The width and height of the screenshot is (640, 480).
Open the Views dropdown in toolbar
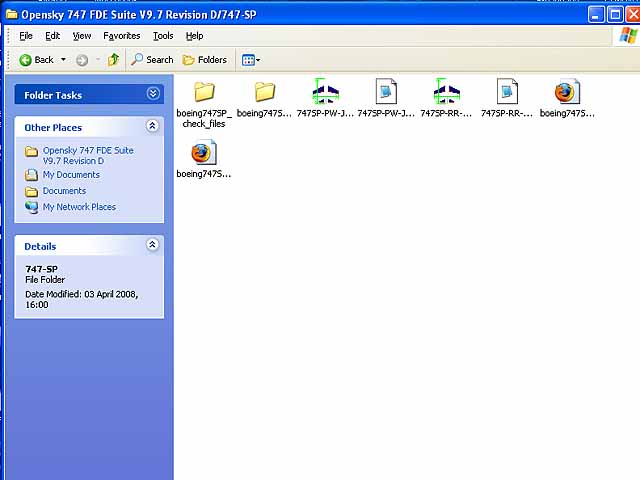click(x=250, y=60)
